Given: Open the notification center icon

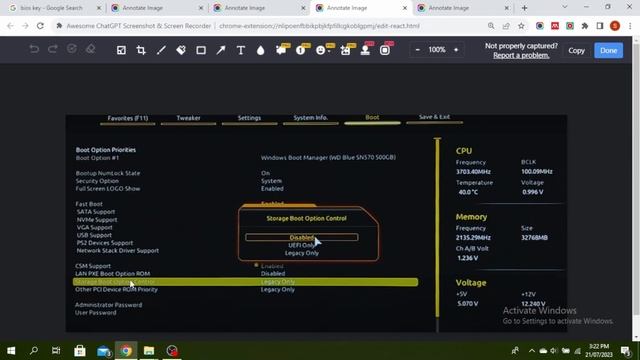Looking at the screenshot, I should pos(625,351).
